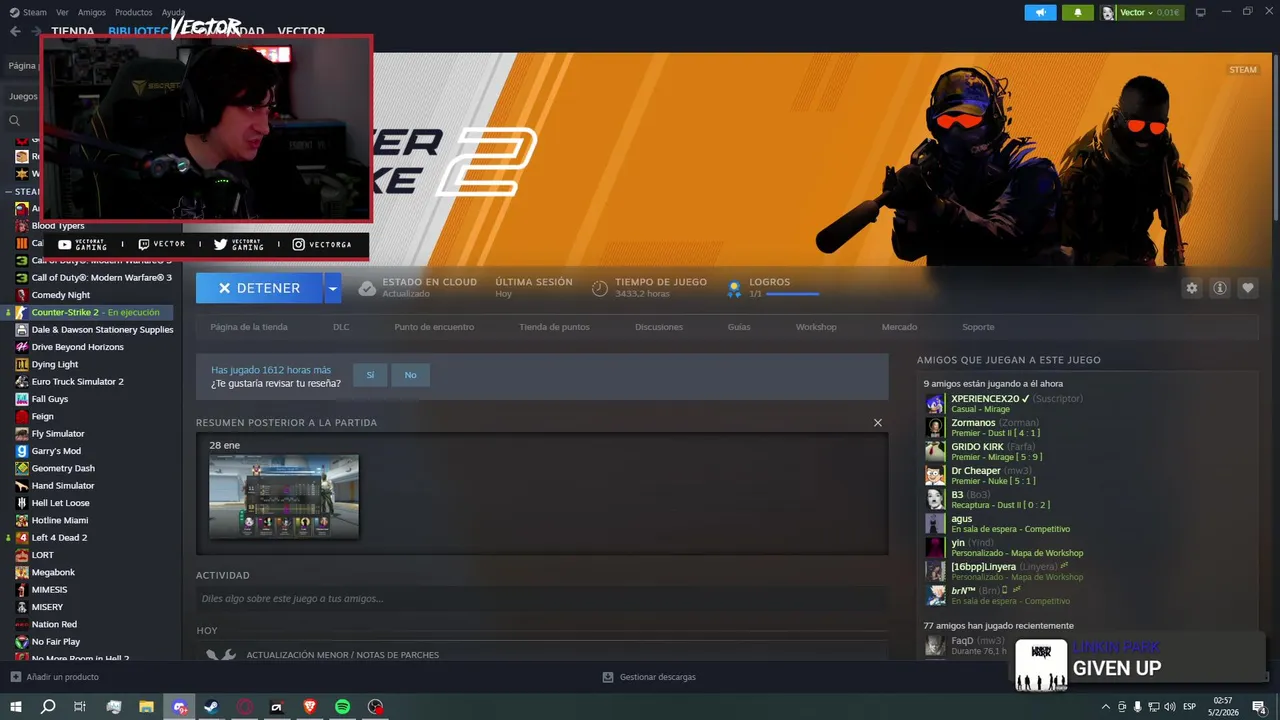This screenshot has height=720, width=1280.
Task: Click XPERIENCEX20's friend avatar
Action: (x=935, y=404)
